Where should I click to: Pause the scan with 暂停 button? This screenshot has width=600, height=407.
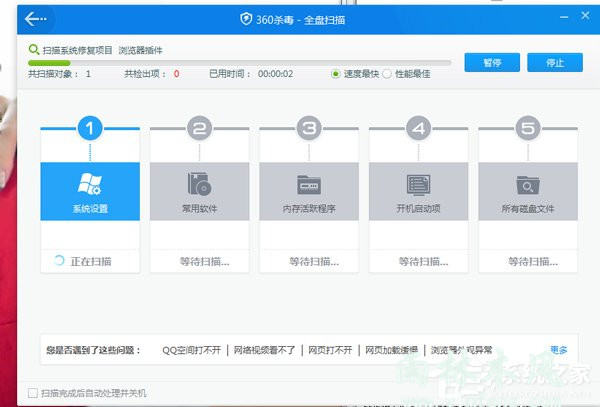coord(492,62)
